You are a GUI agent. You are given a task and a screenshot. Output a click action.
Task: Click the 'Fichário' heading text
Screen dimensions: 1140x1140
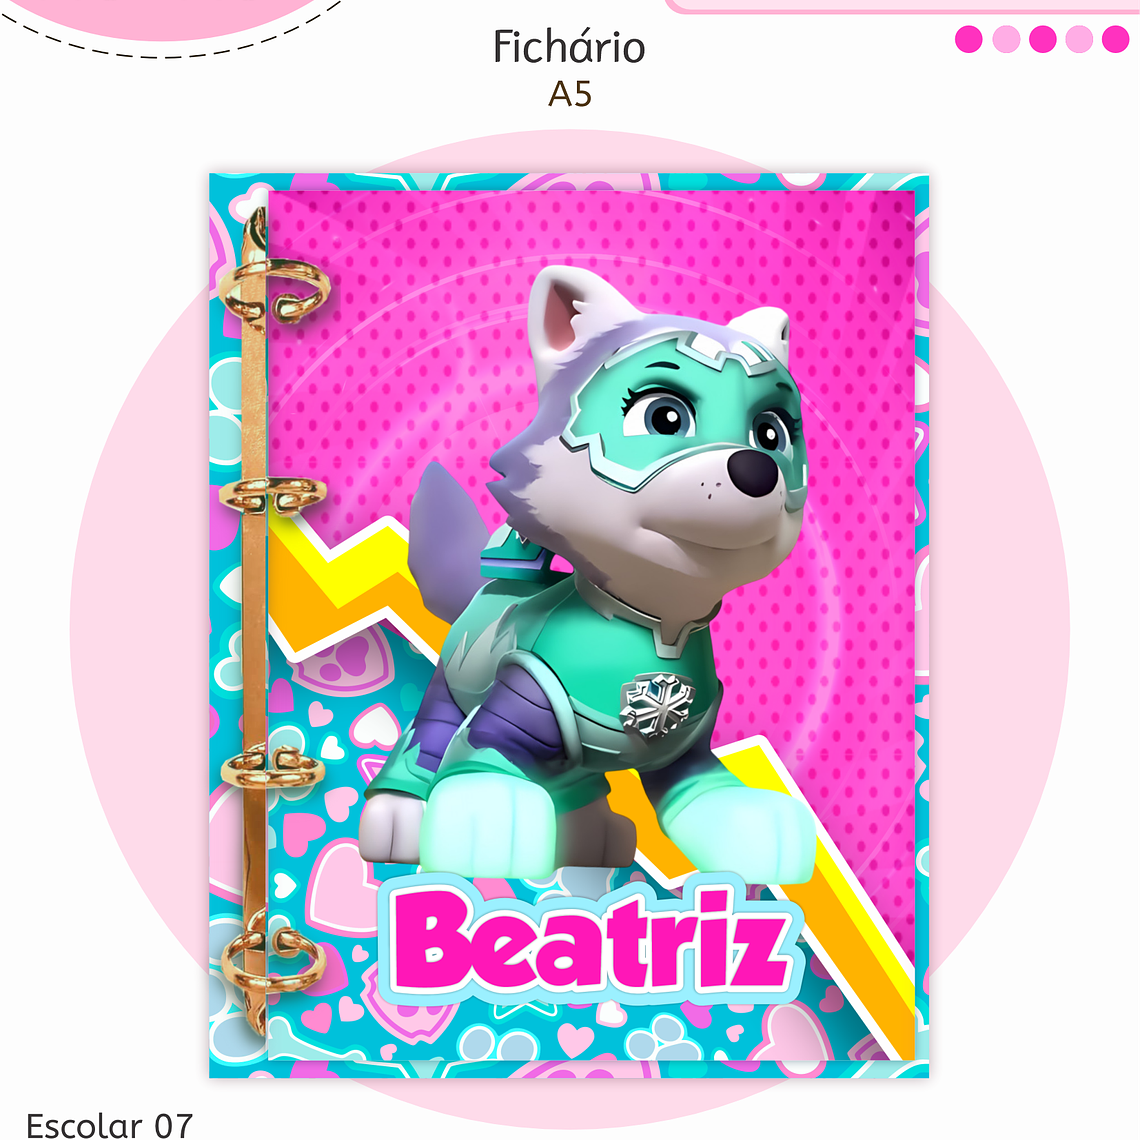pos(569,47)
